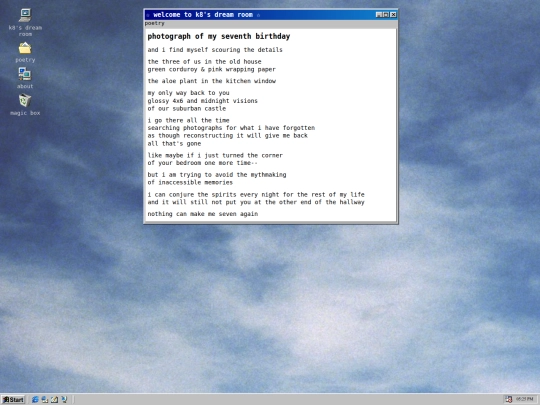Click the line 'and i find myself scouring the details'
The height and width of the screenshot is (405, 540).
[x=215, y=50]
